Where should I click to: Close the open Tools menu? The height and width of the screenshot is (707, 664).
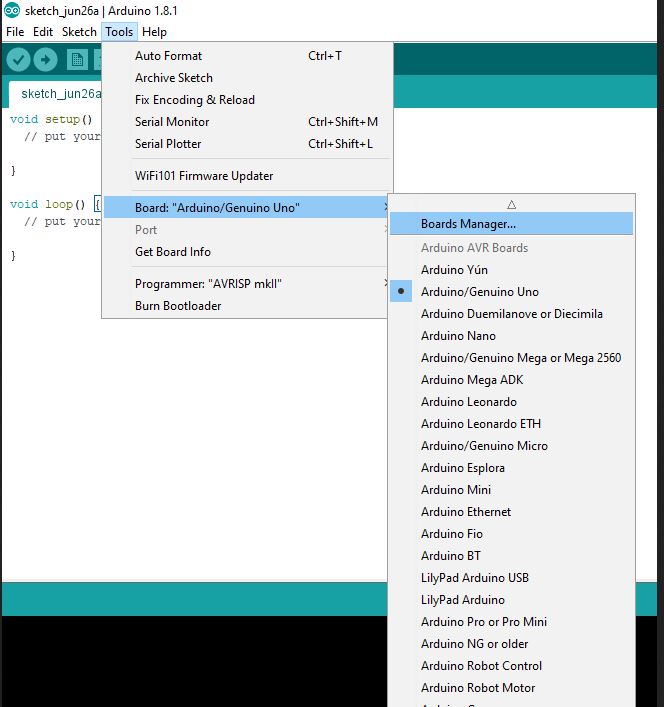(119, 32)
